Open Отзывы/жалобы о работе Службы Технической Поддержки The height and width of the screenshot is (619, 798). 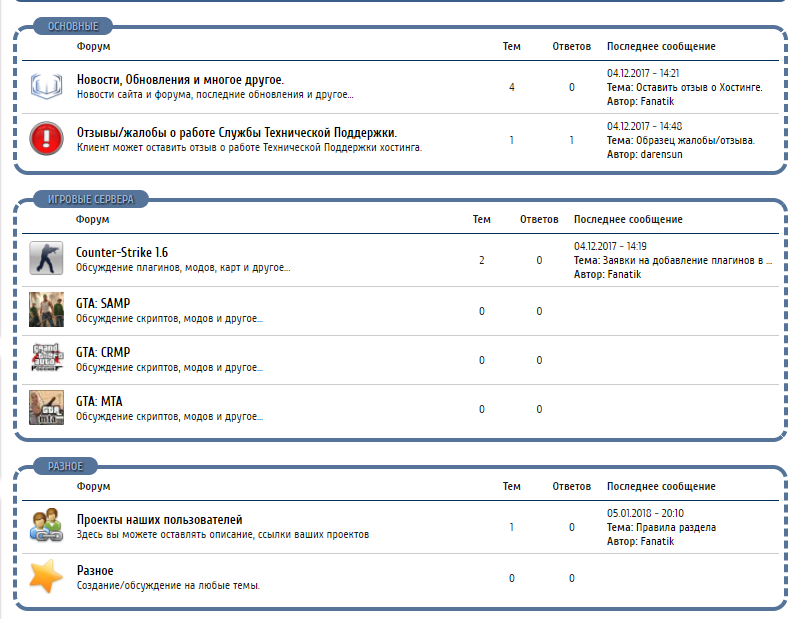[237, 132]
